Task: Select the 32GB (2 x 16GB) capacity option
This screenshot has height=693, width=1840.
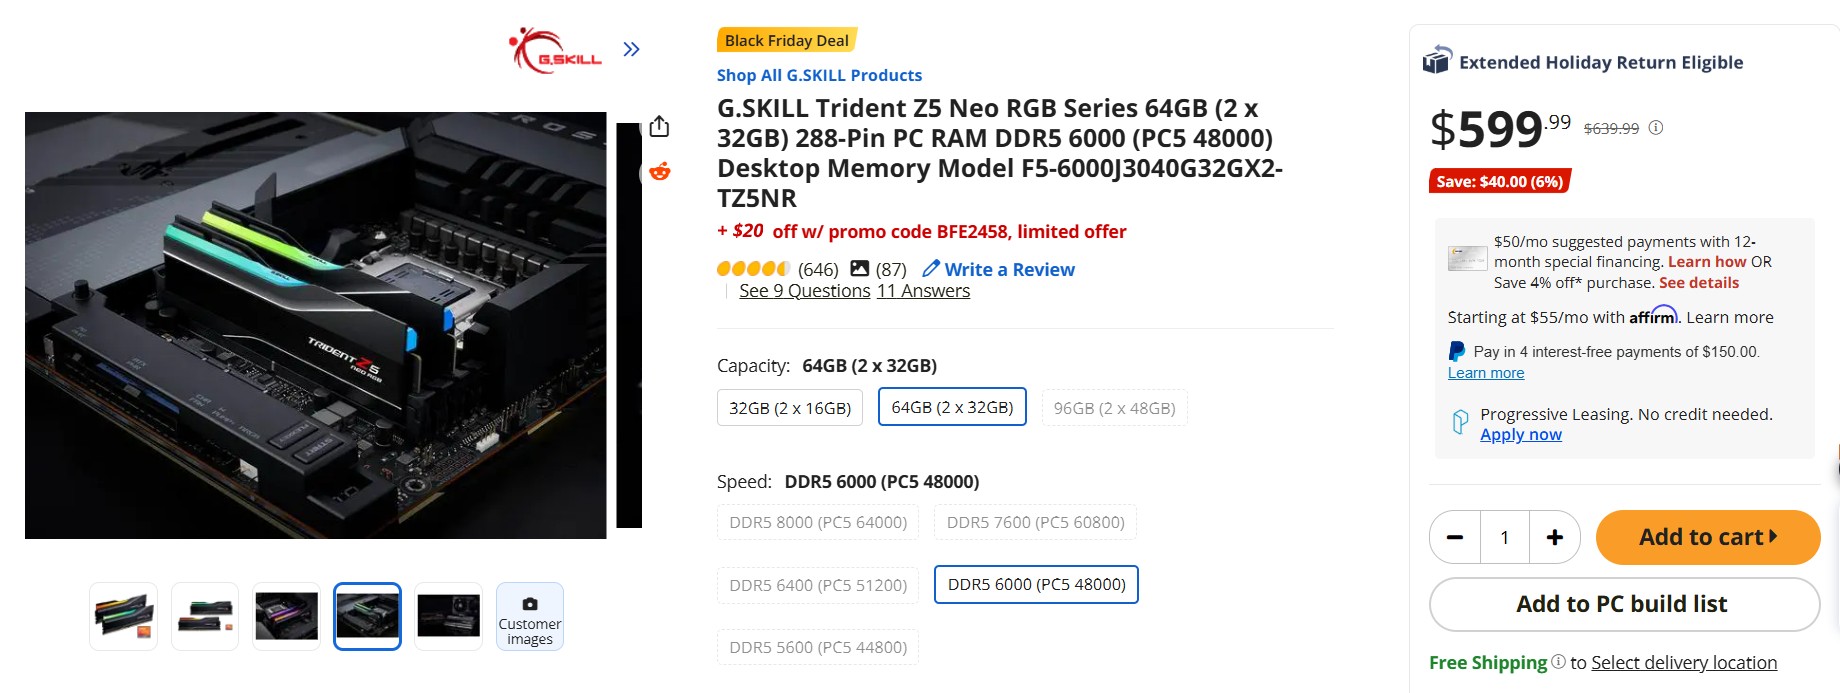Action: [789, 407]
